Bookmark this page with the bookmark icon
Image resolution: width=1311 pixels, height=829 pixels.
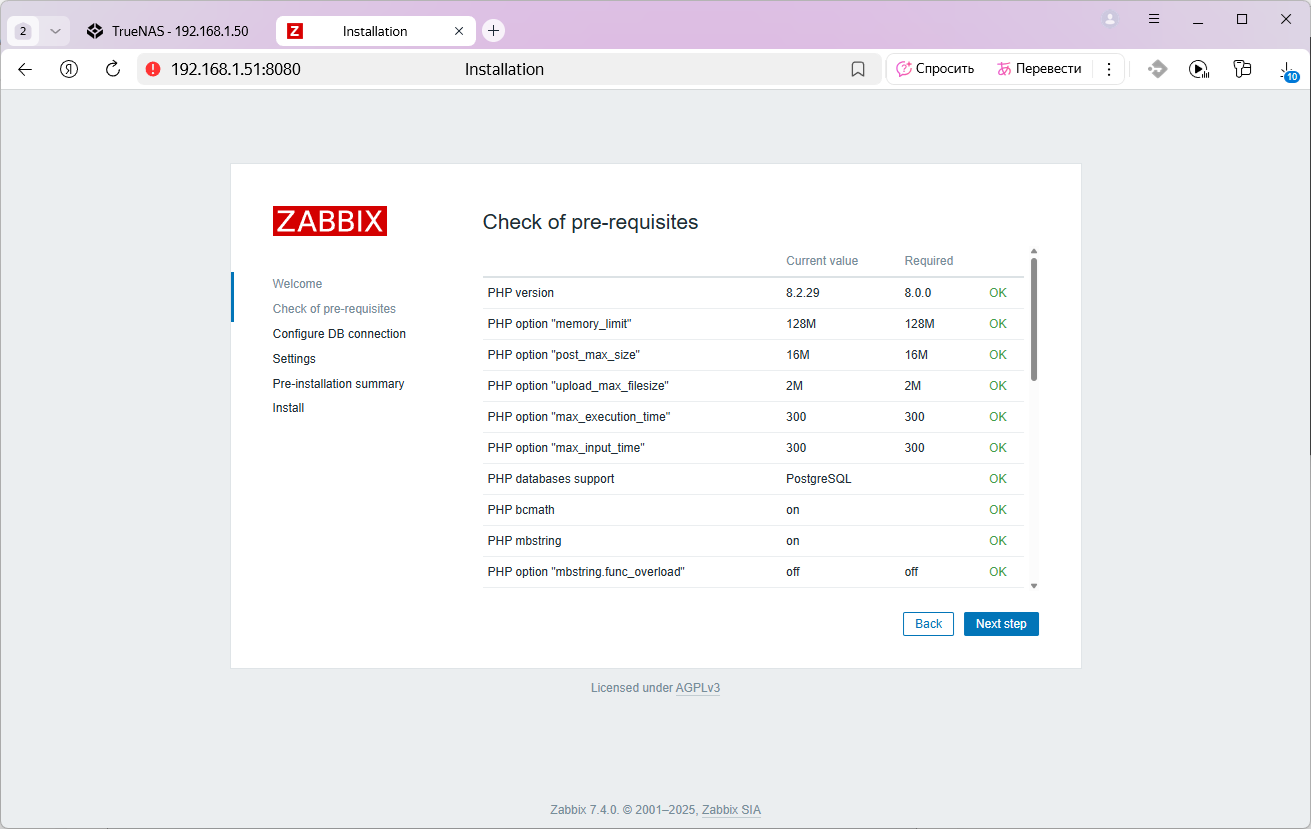[858, 69]
